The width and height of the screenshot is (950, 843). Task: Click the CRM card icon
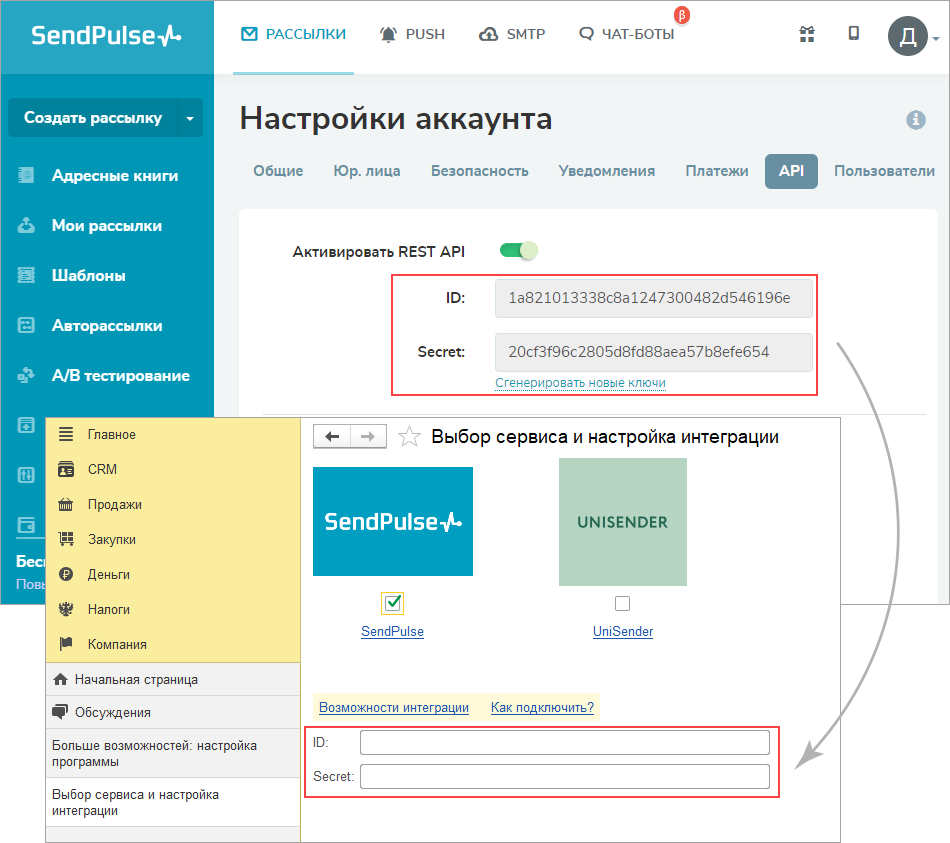[66, 469]
